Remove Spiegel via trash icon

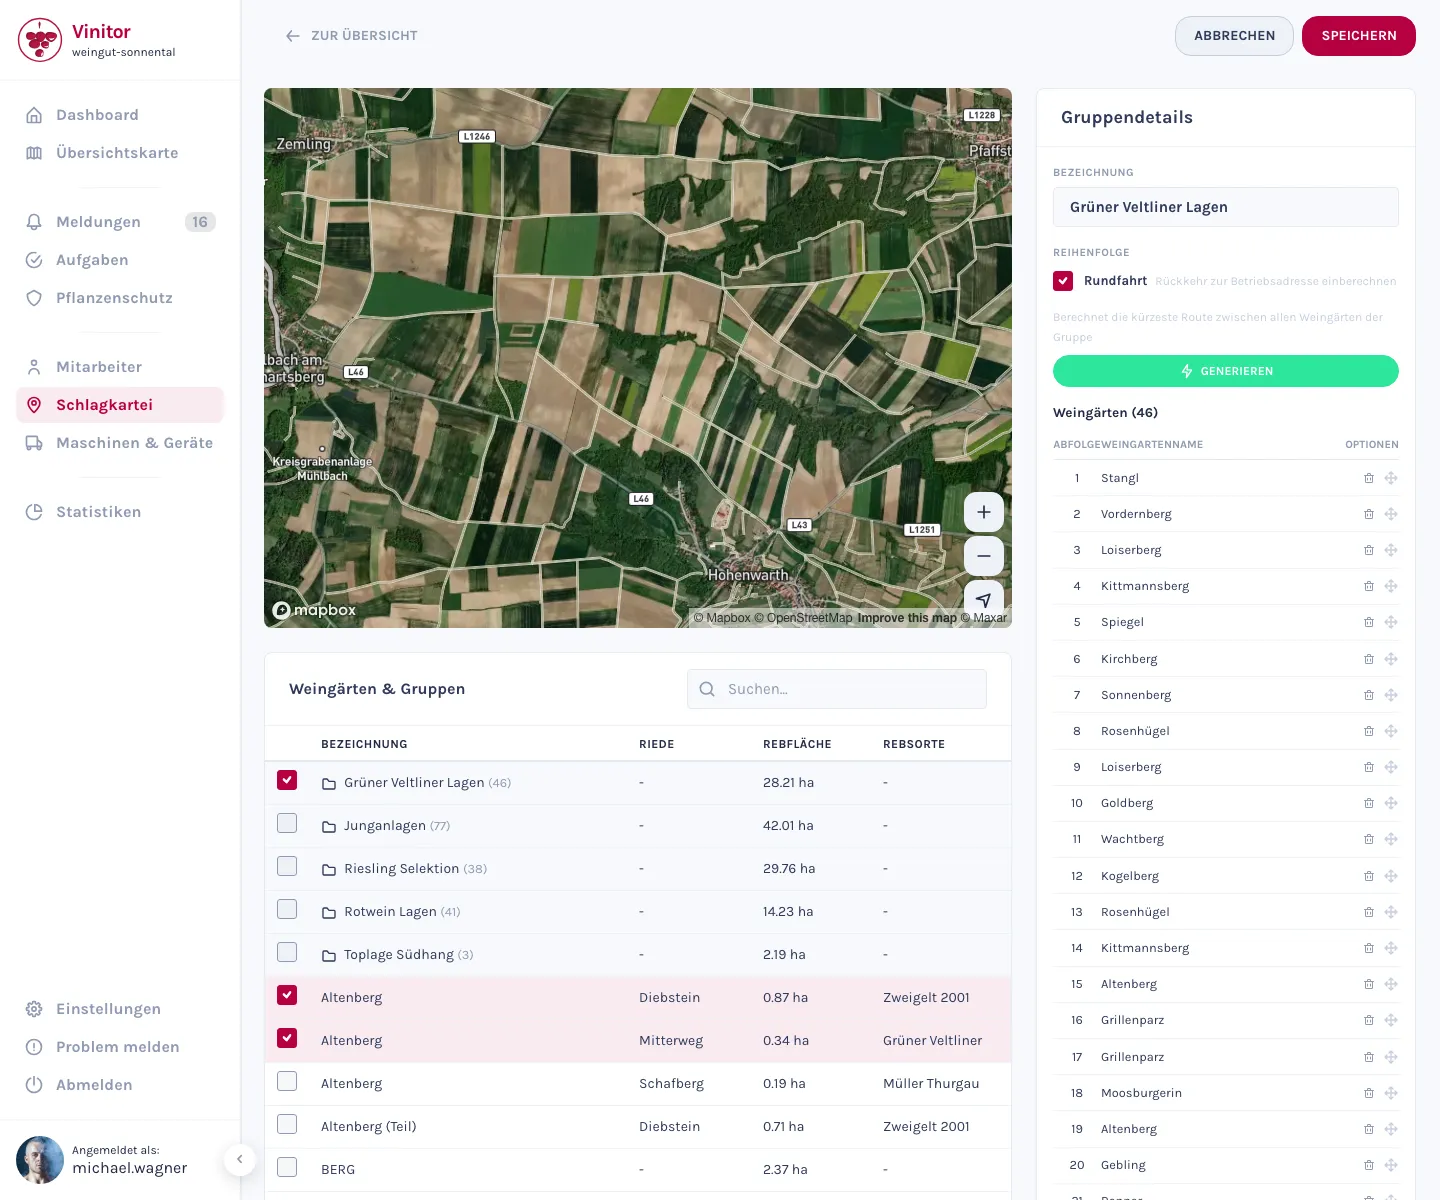[1369, 622]
